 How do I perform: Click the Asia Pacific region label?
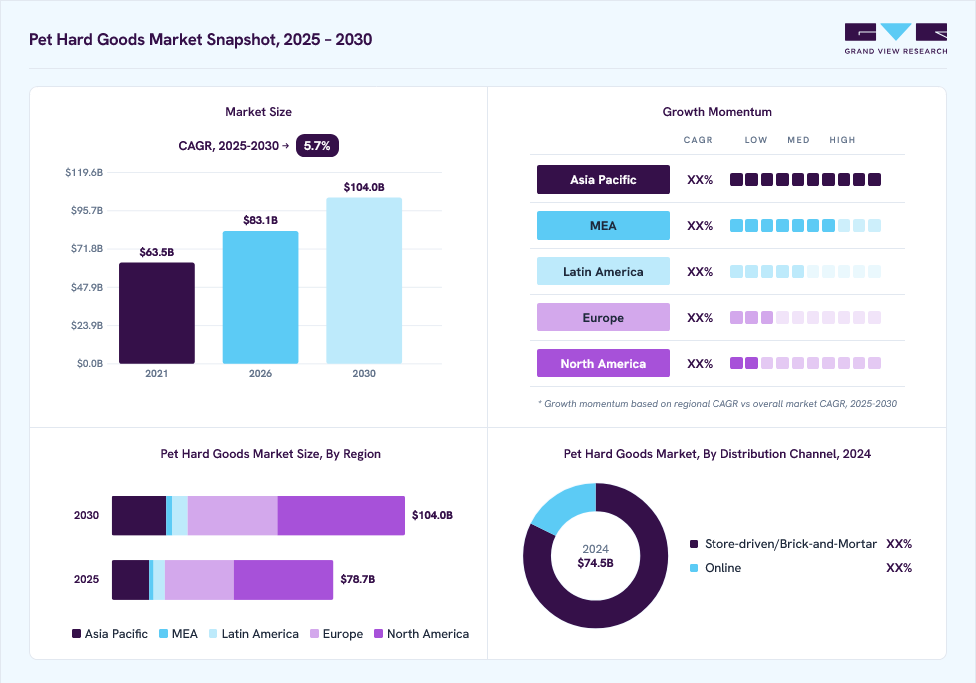(603, 179)
